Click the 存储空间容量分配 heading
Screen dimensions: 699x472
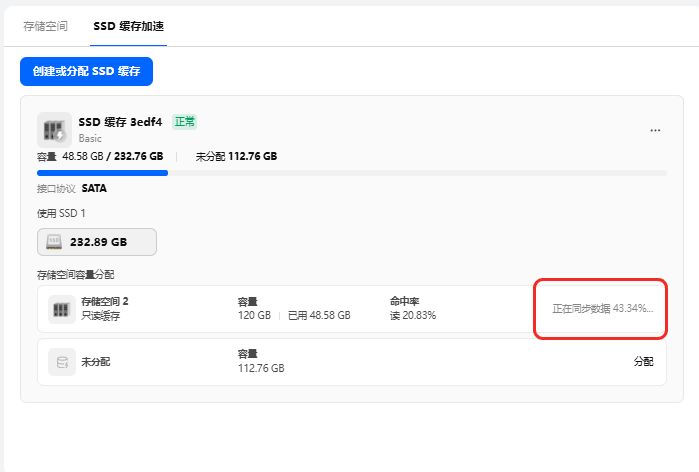[75, 275]
